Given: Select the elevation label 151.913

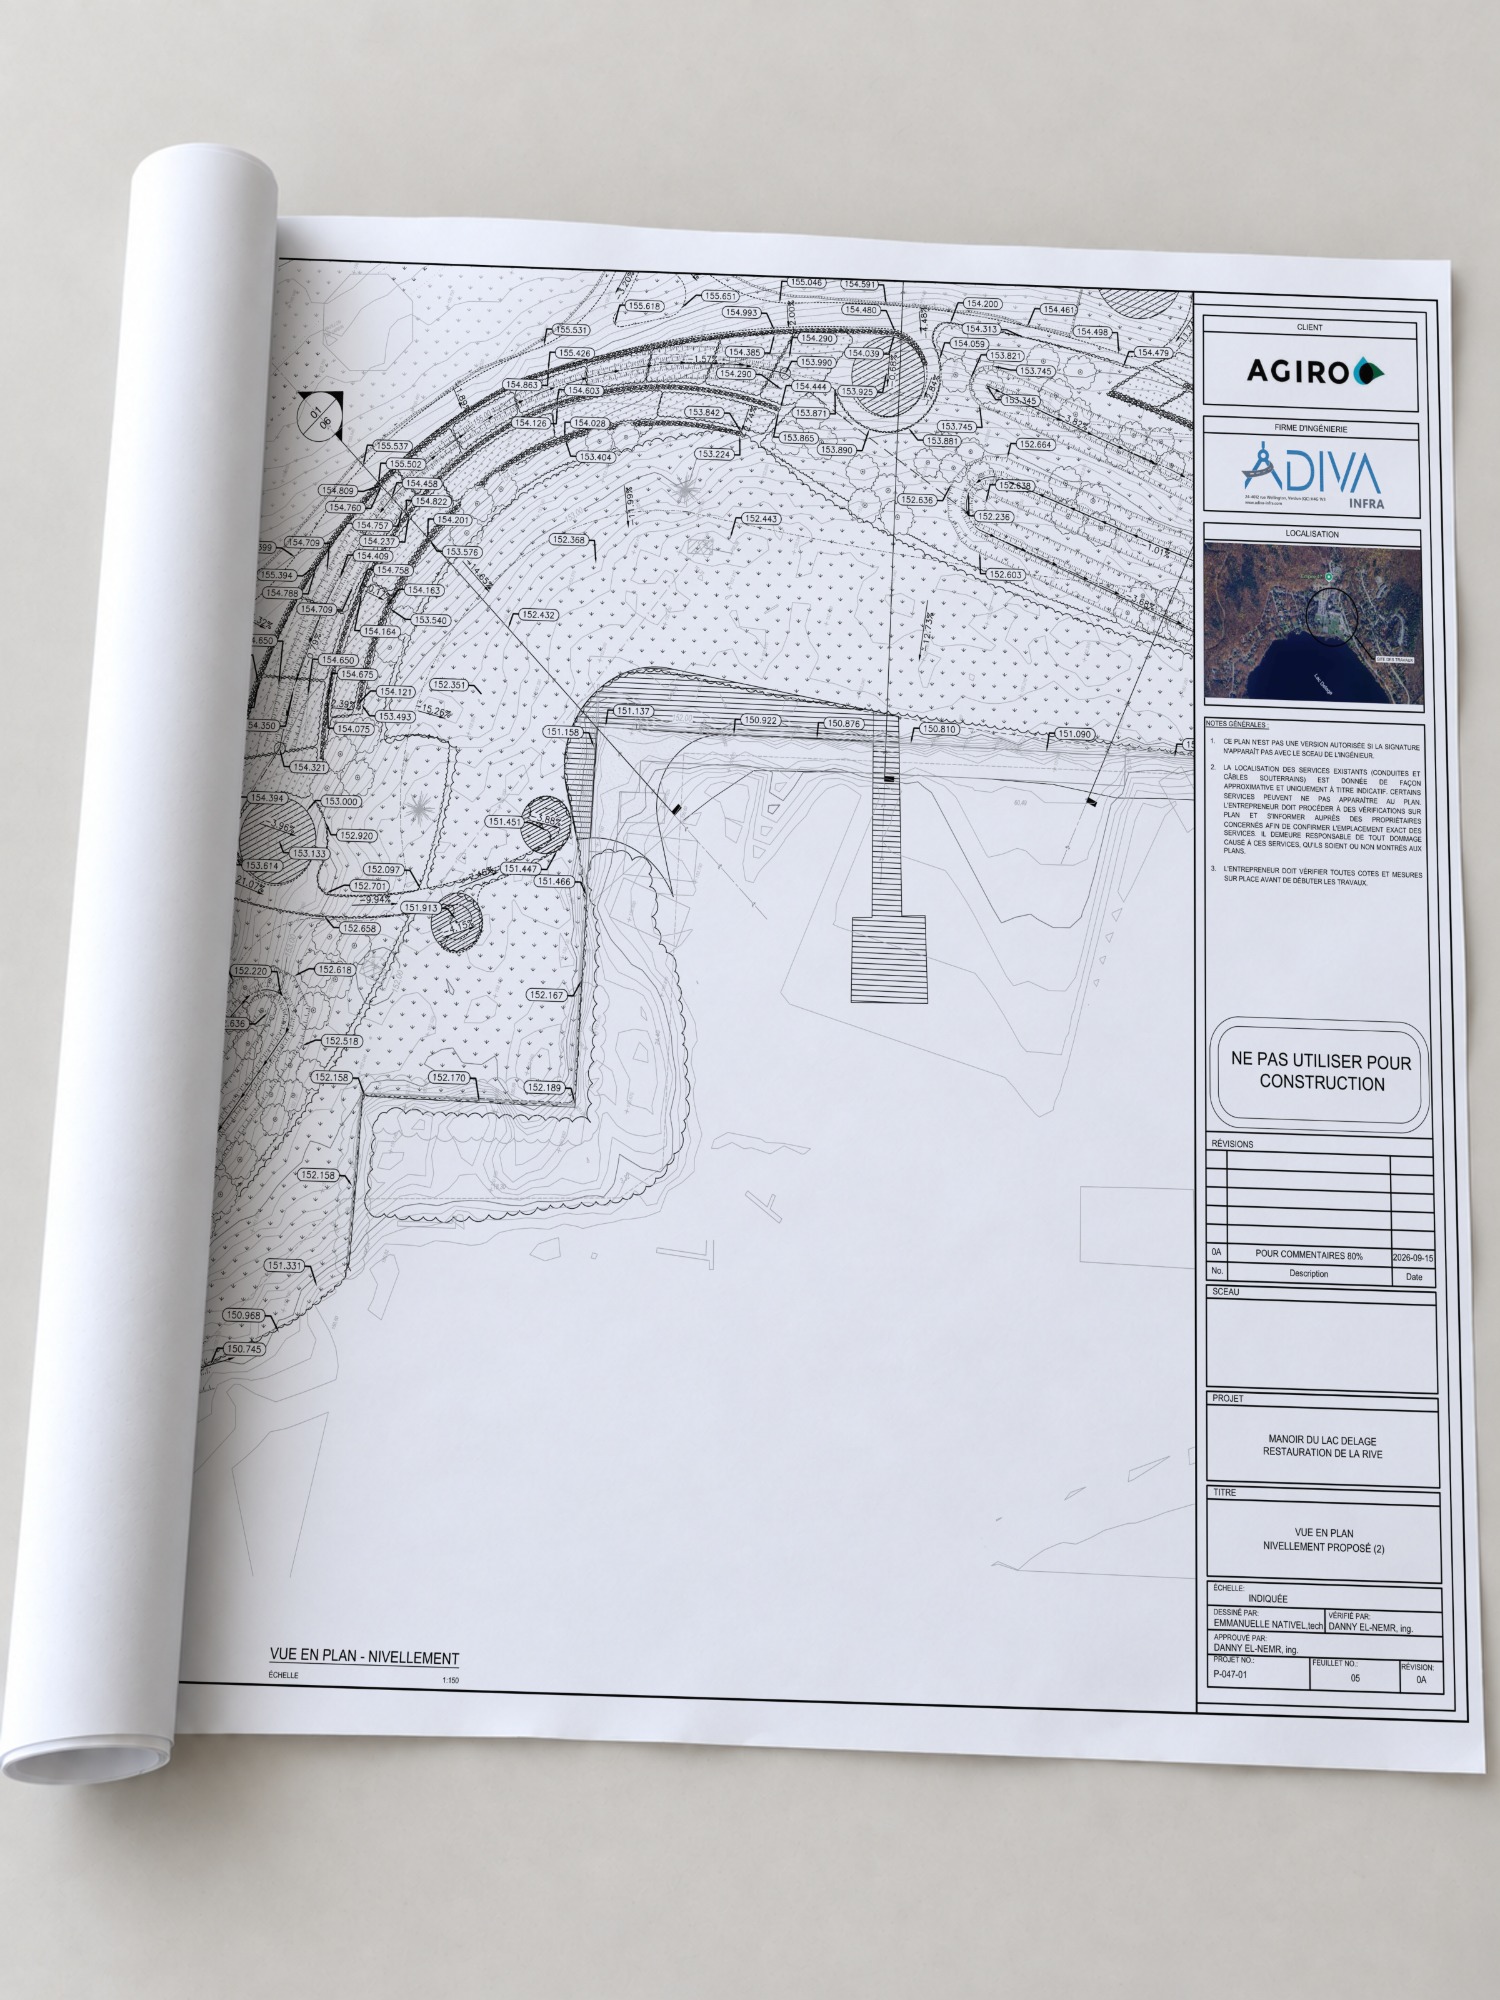Looking at the screenshot, I should [x=420, y=908].
